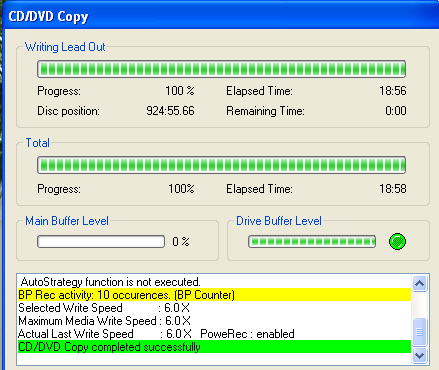Image resolution: width=439 pixels, height=370 pixels.
Task: Click the log scroll down arrow
Action: pos(419,355)
